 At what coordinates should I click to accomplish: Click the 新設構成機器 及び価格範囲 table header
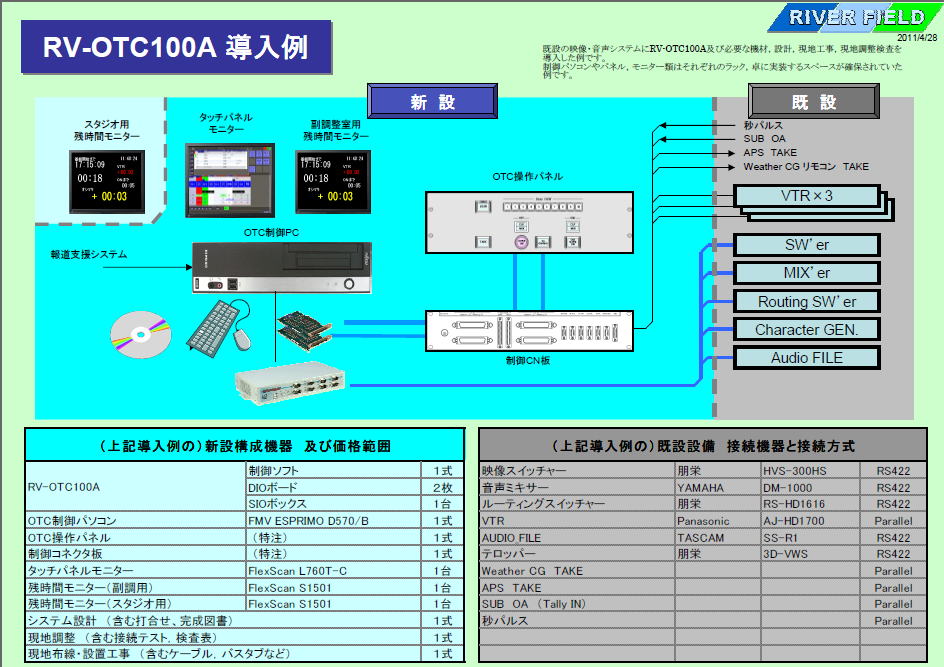click(244, 445)
